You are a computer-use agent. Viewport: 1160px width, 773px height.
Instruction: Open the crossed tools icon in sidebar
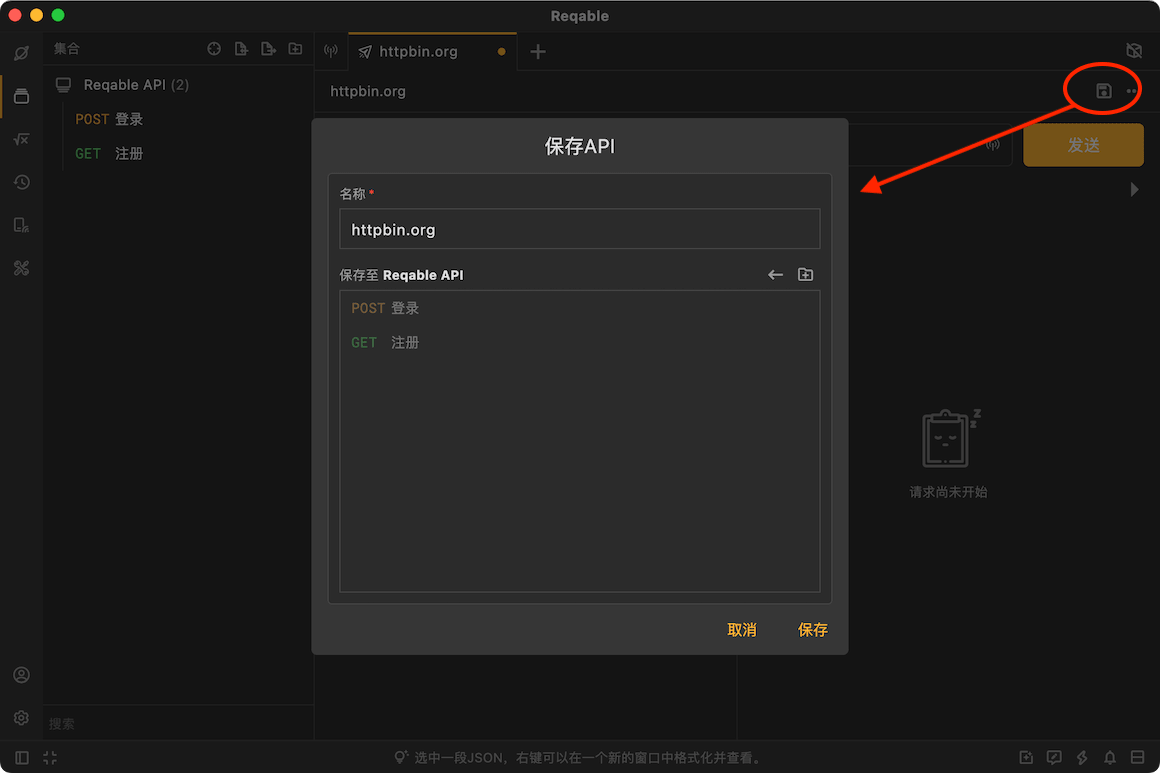(x=21, y=268)
